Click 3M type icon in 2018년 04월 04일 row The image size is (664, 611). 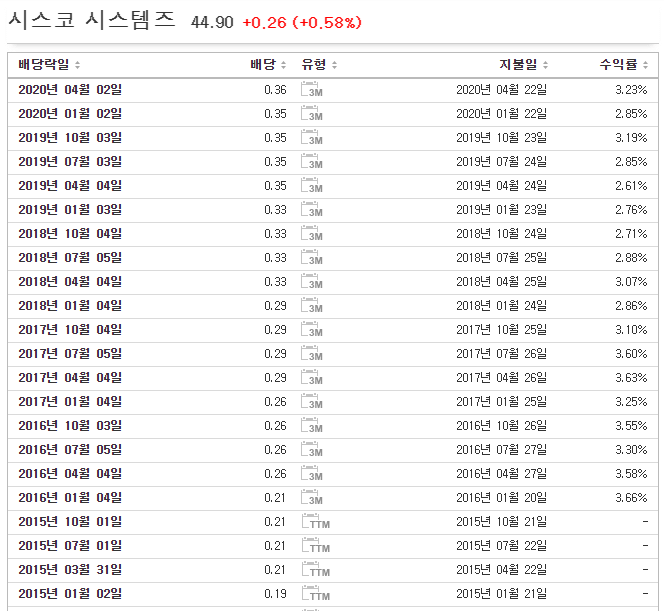point(312,282)
